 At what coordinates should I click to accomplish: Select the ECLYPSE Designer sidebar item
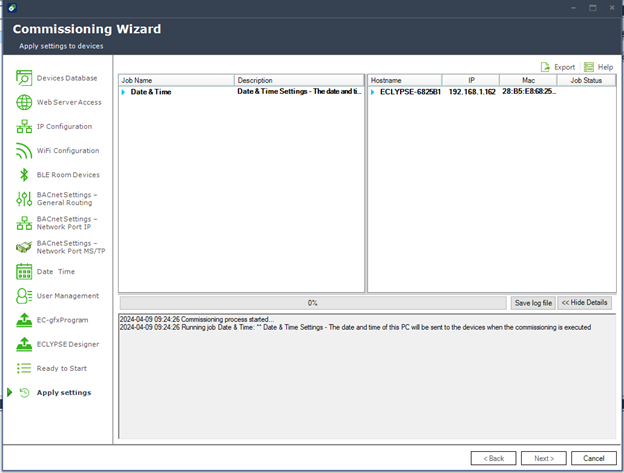pos(68,344)
